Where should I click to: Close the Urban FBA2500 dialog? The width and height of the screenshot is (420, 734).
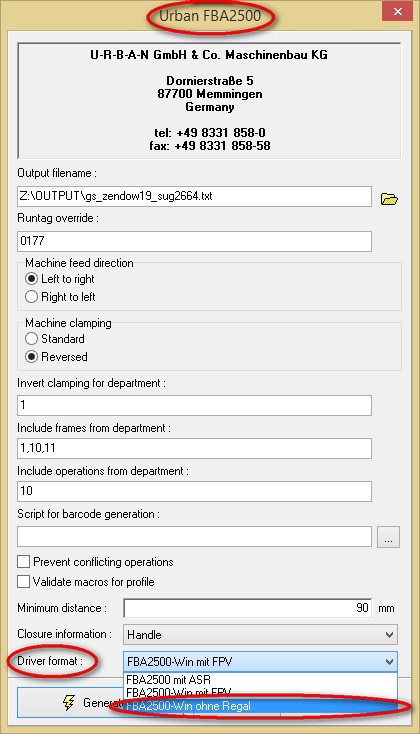(x=397, y=11)
